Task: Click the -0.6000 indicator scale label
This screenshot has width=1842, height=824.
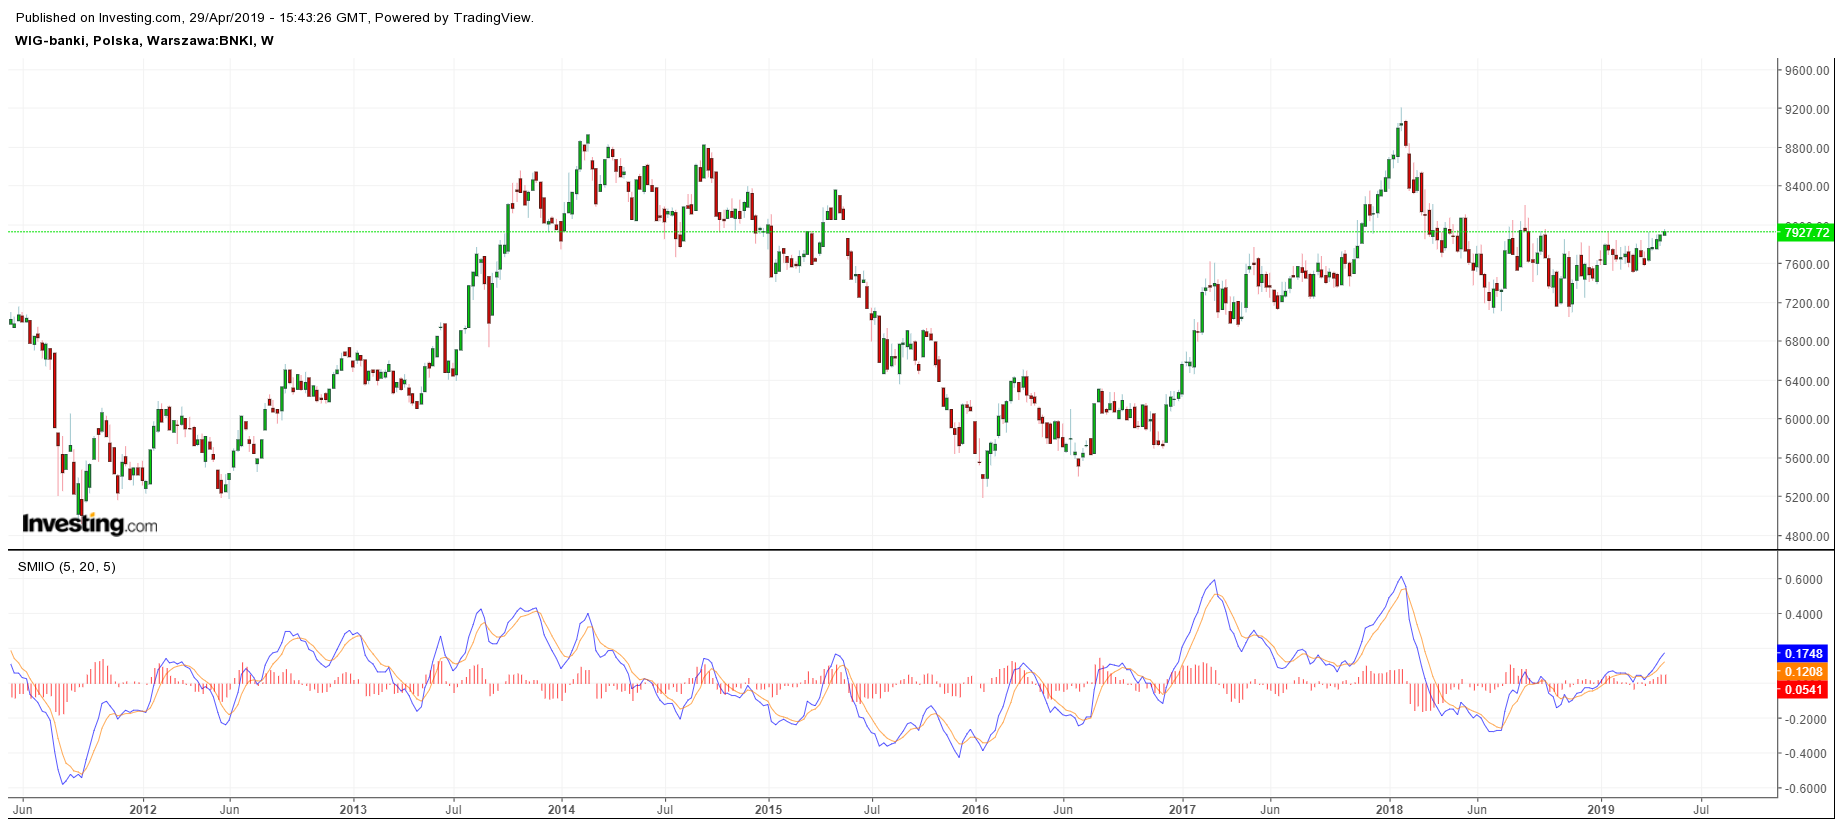Action: pos(1804,789)
